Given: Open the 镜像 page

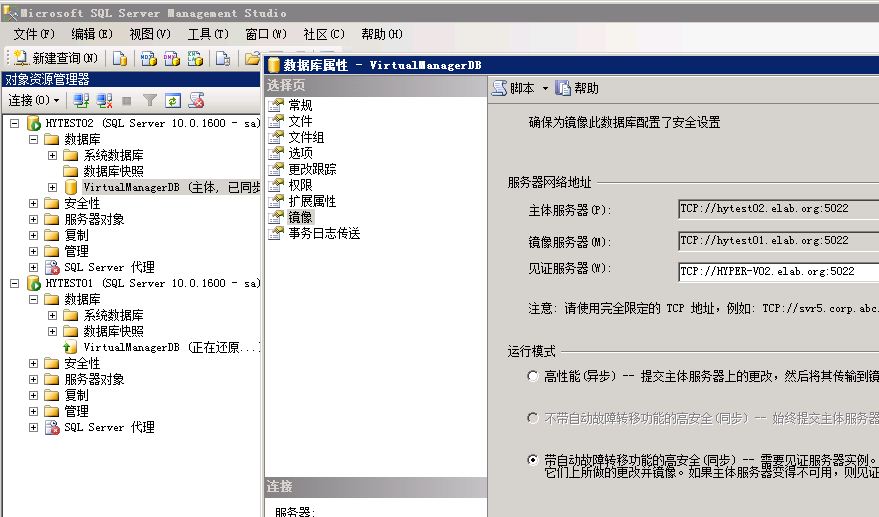Looking at the screenshot, I should click(x=300, y=217).
